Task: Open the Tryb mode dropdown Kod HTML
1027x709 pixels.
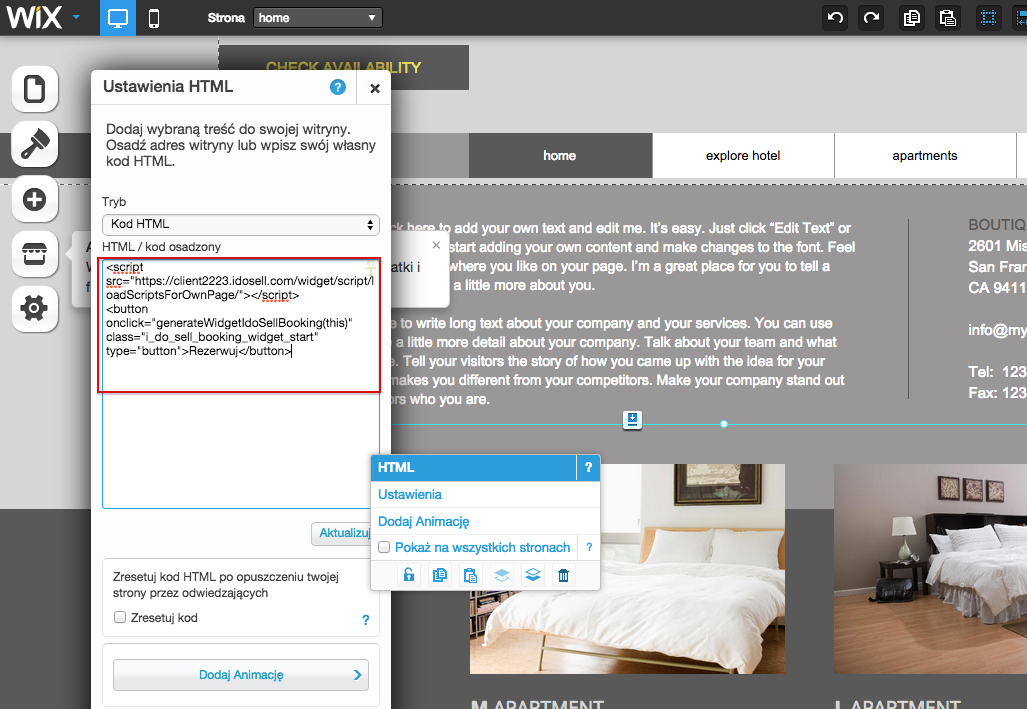Action: click(241, 225)
